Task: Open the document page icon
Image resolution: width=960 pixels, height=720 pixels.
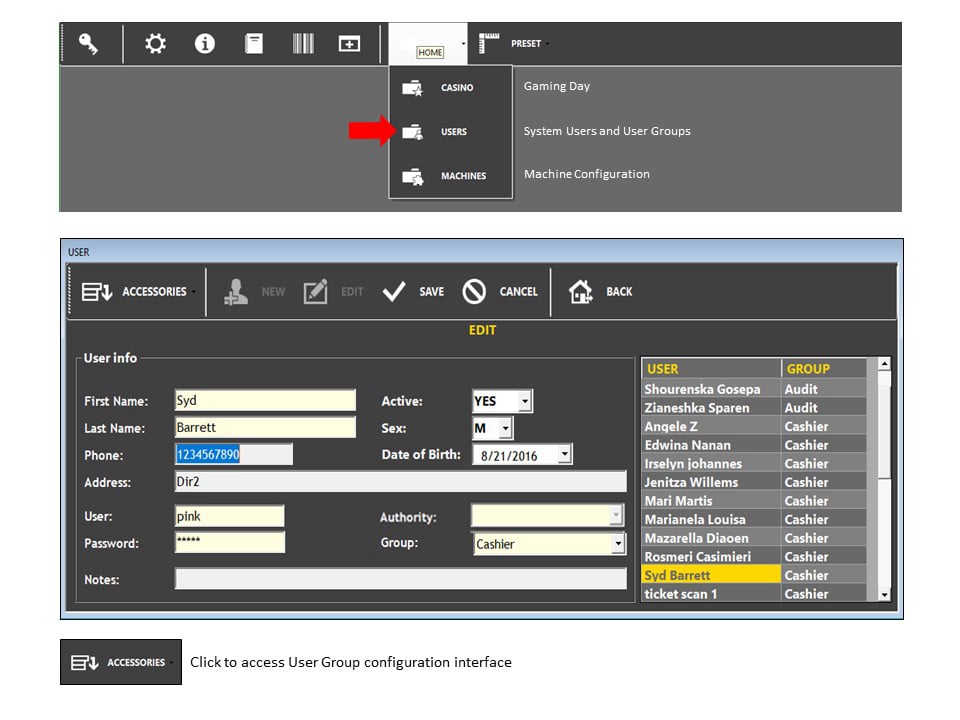Action: click(x=253, y=43)
